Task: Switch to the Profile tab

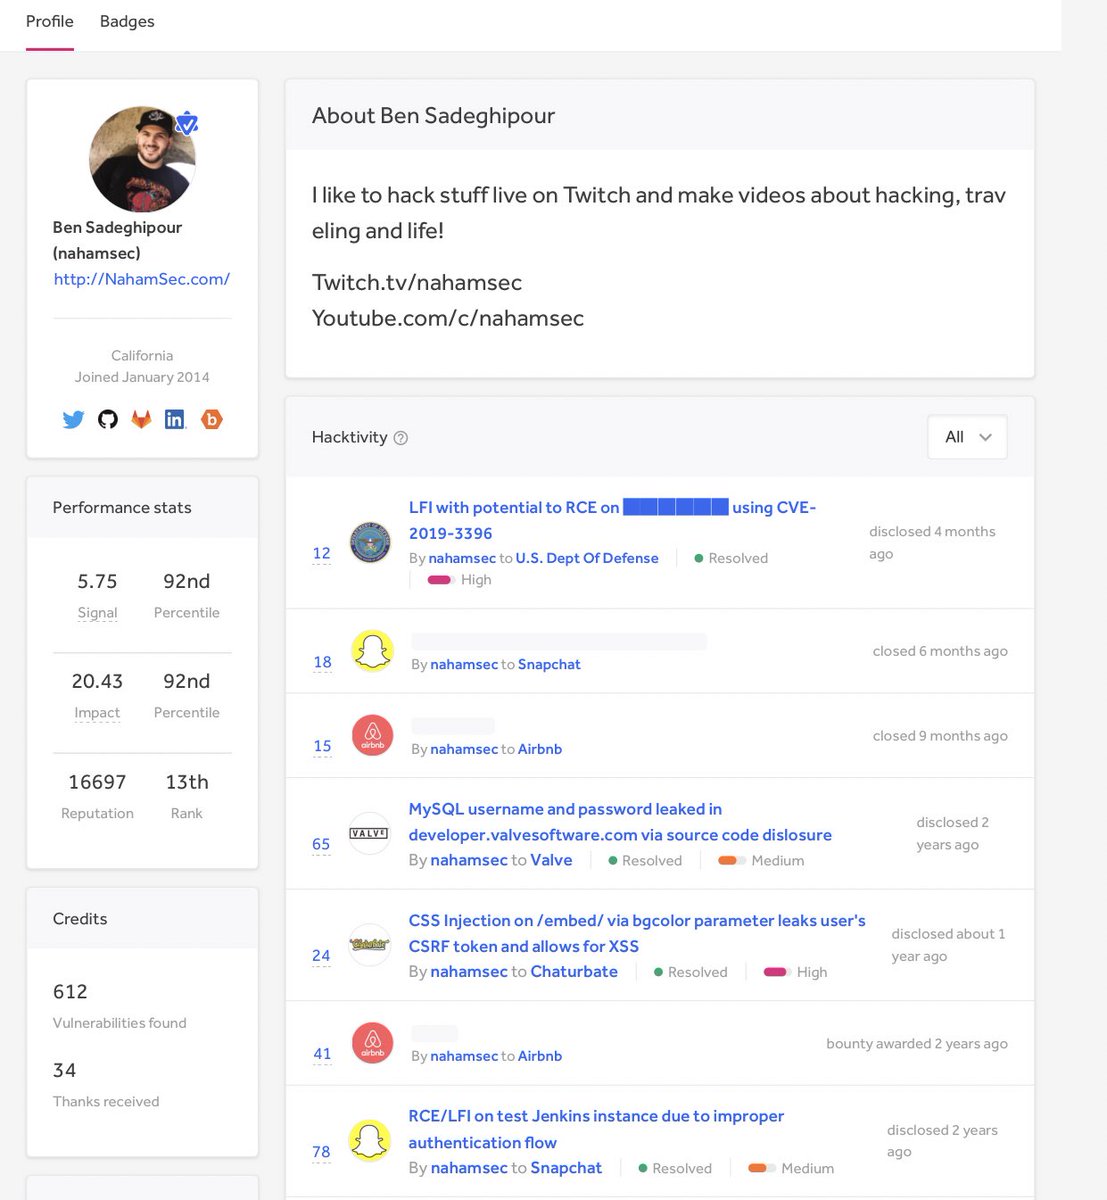Action: click(50, 21)
